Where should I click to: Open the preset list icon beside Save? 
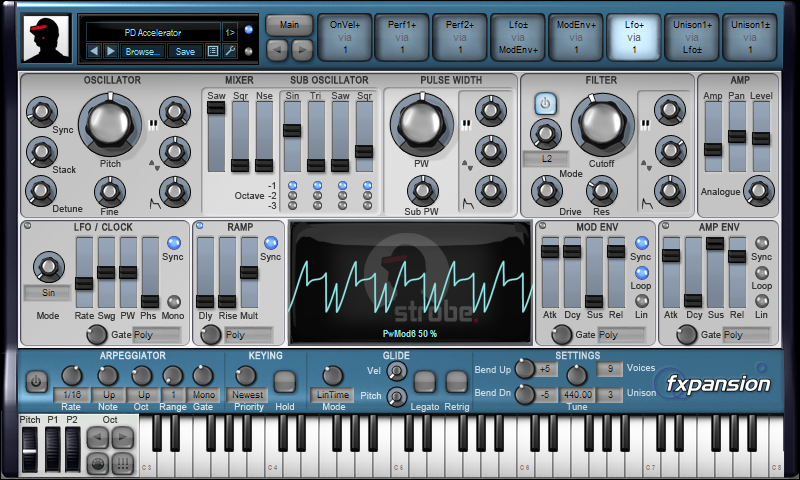pos(213,52)
